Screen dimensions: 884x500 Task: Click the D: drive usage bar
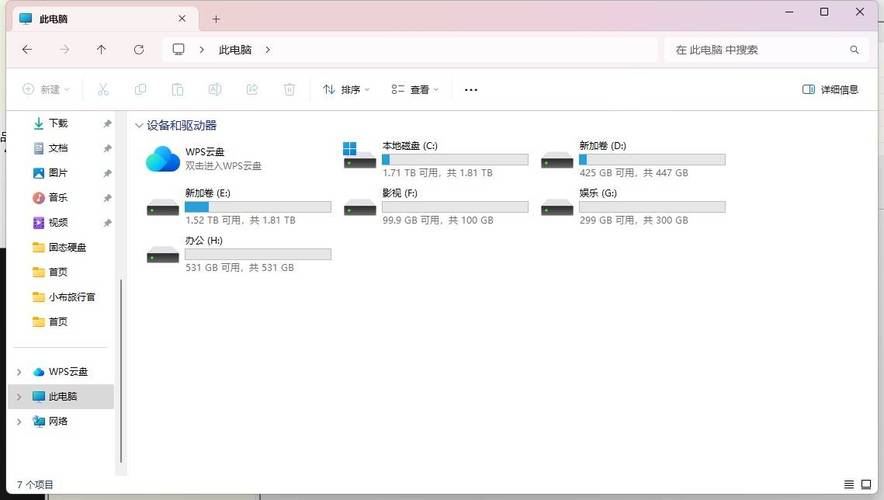pyautogui.click(x=652, y=160)
